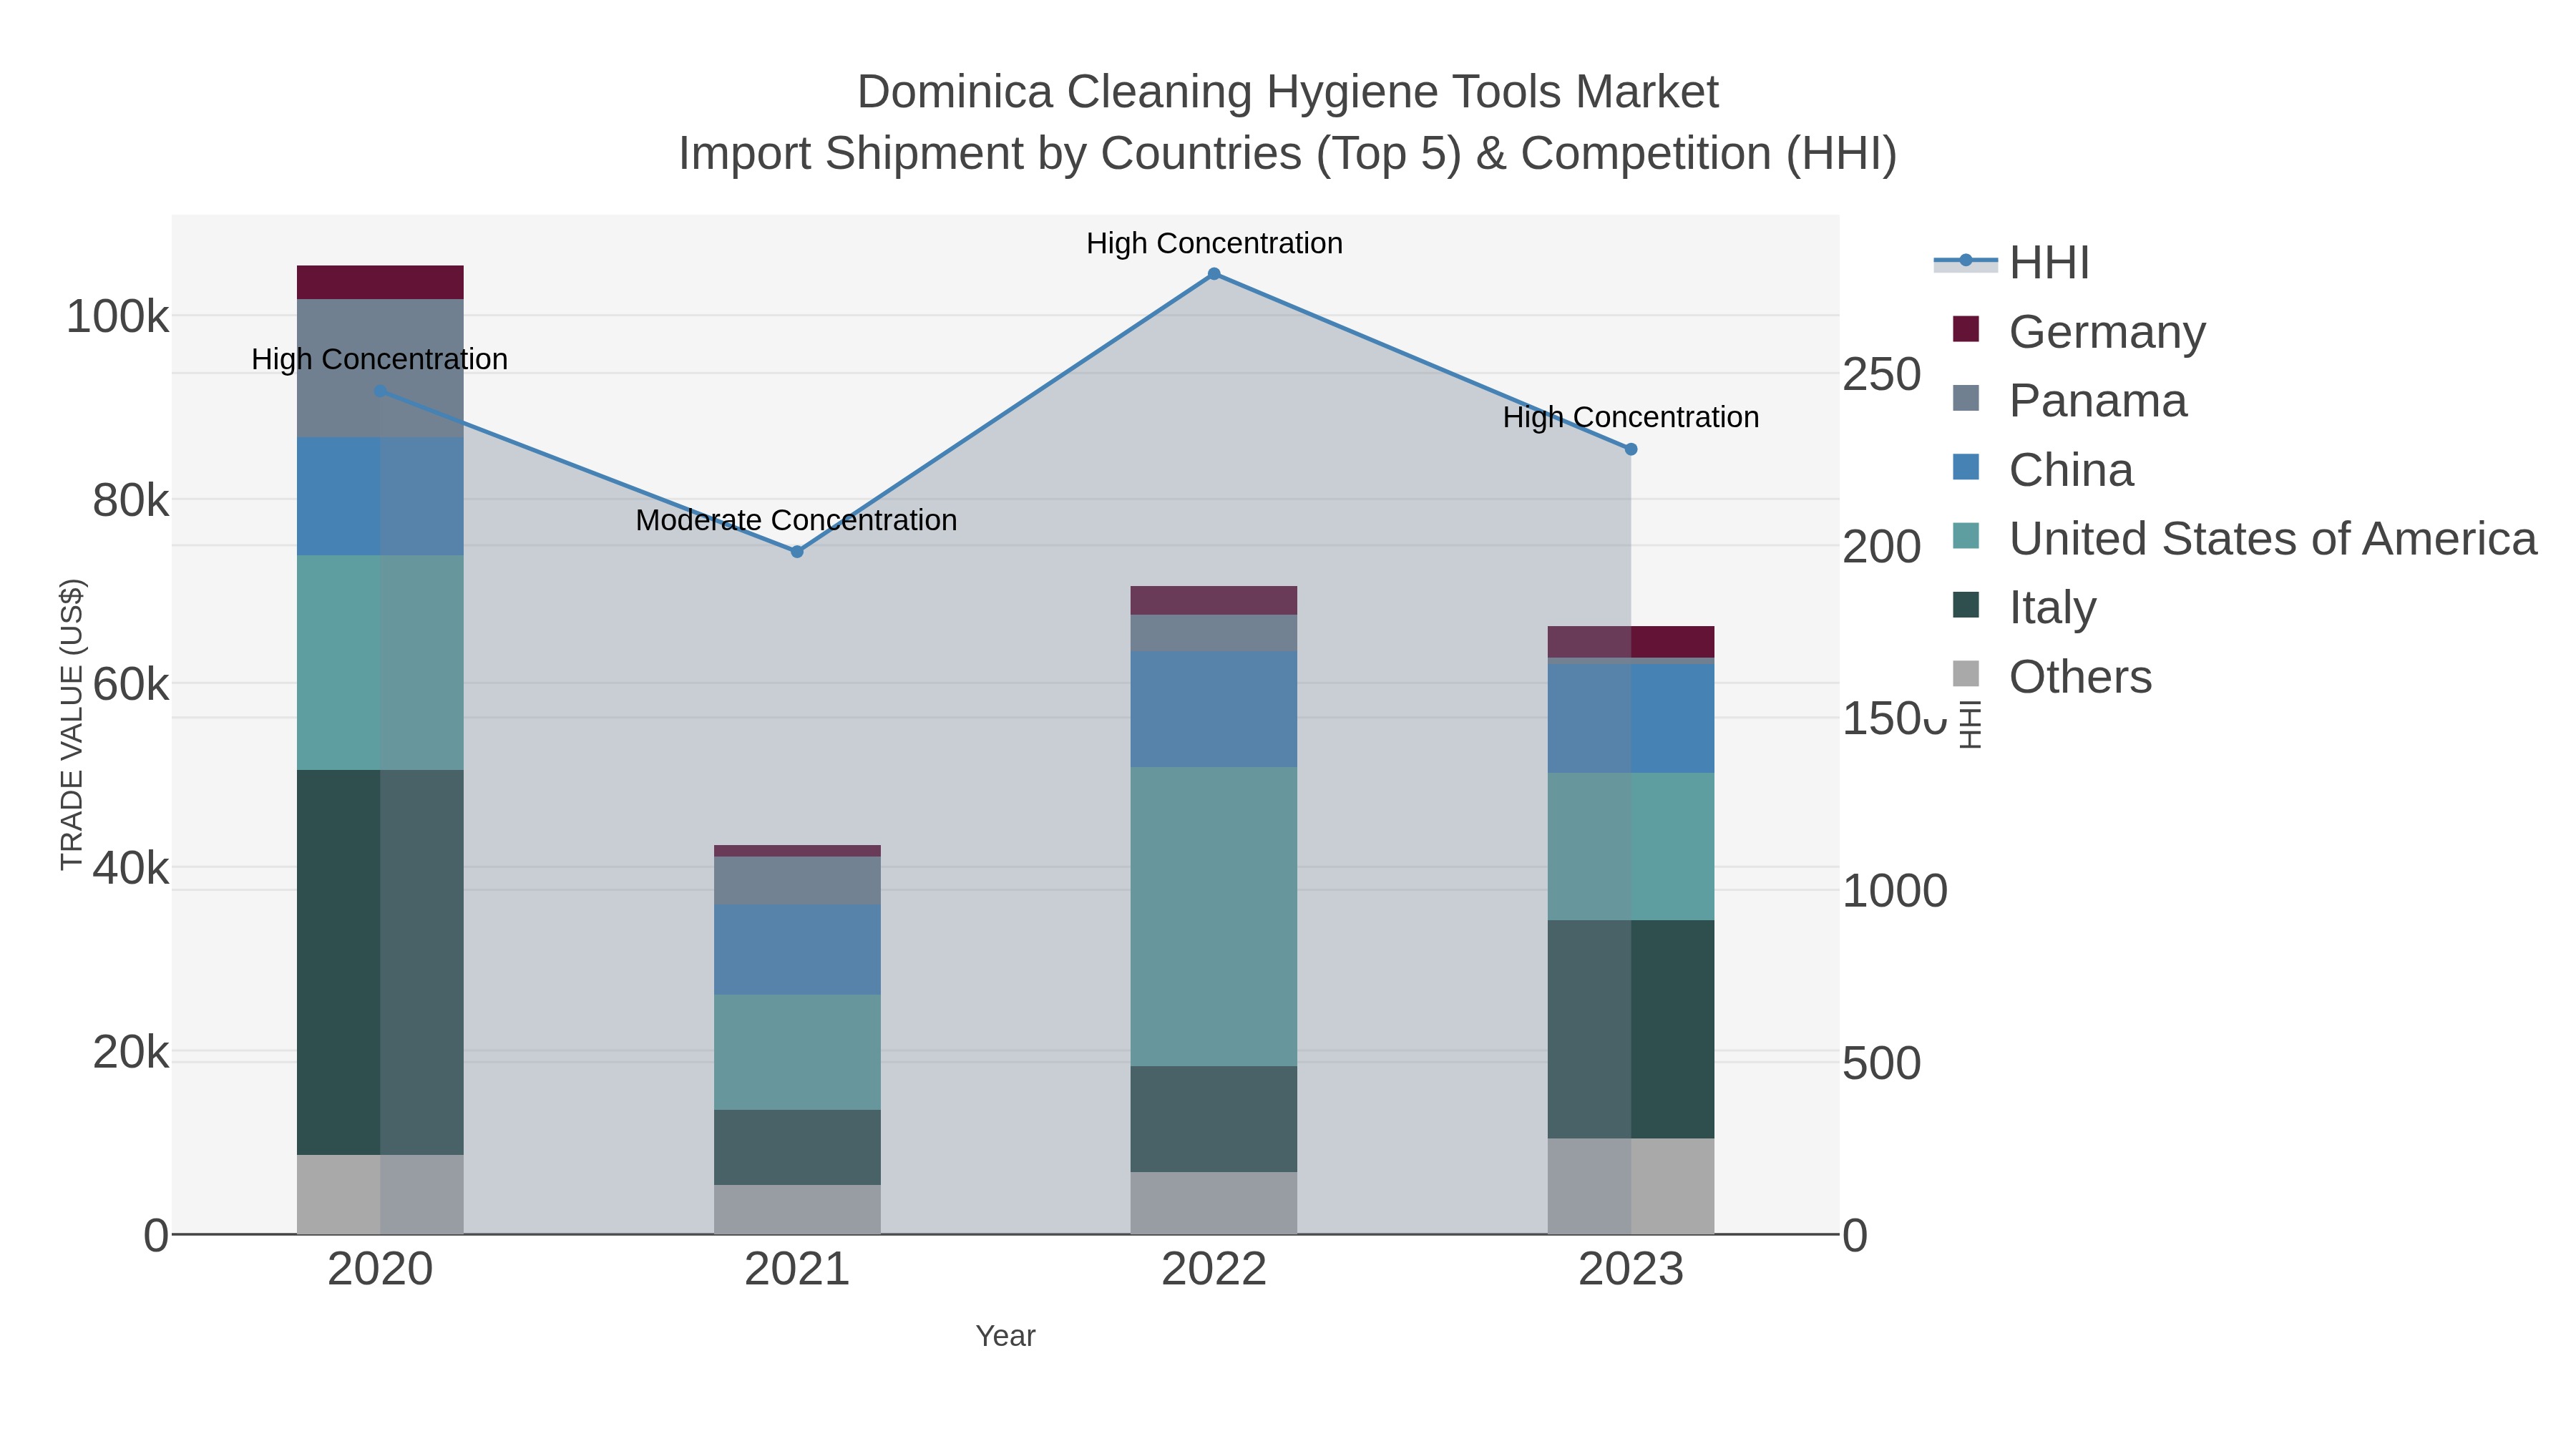2576x1449 pixels.
Task: Click 'High Concentration' label above 2020
Action: (x=380, y=359)
